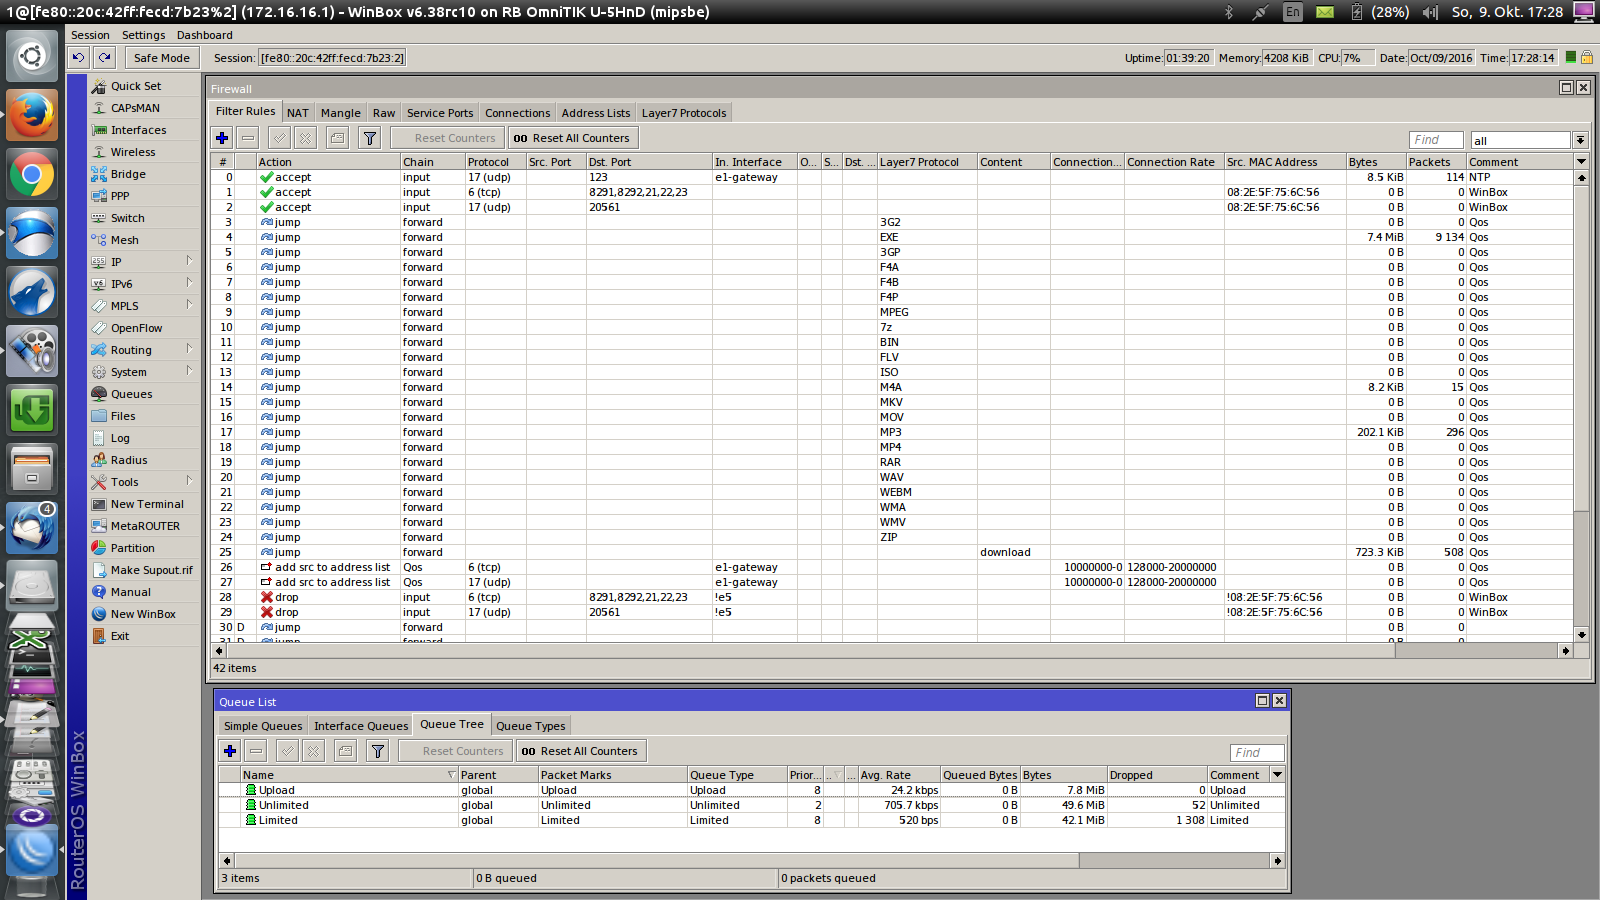Open the Queues sidebar item
This screenshot has width=1600, height=900.
coord(144,394)
